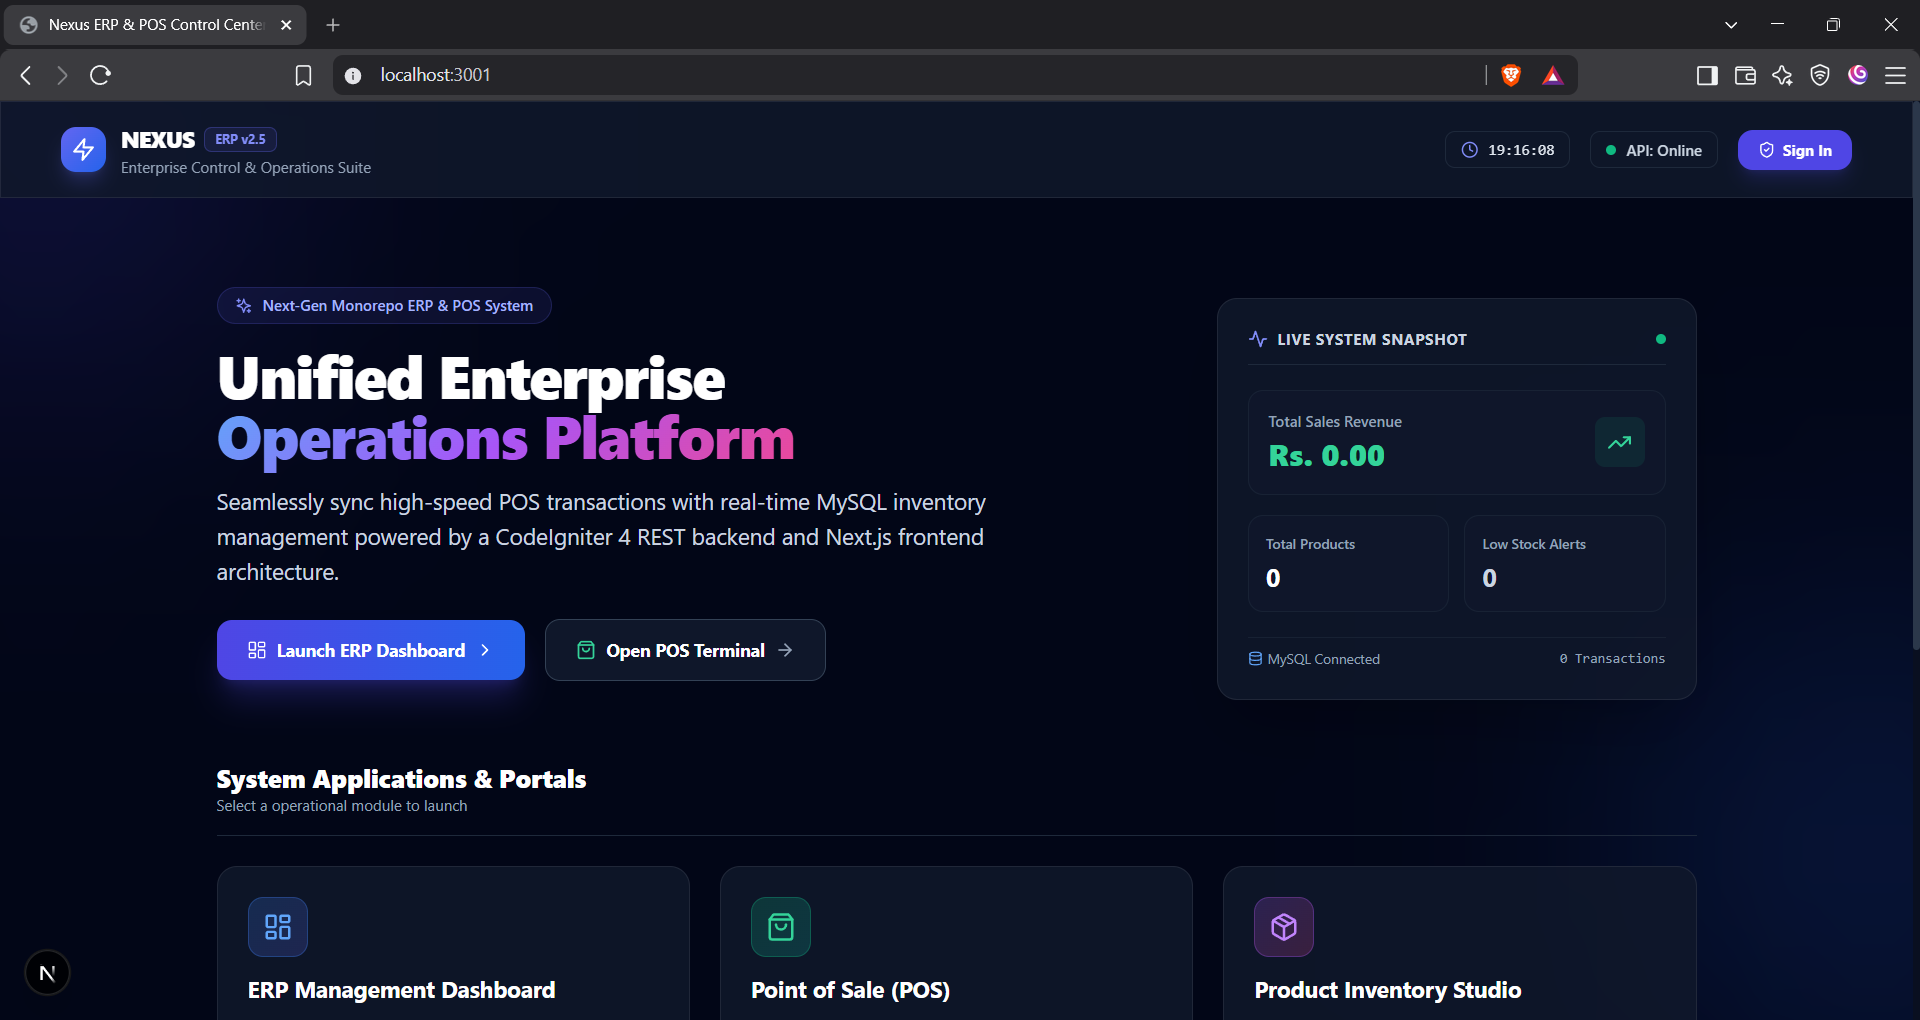Go back to previous page
This screenshot has width=1920, height=1020.
click(x=27, y=75)
